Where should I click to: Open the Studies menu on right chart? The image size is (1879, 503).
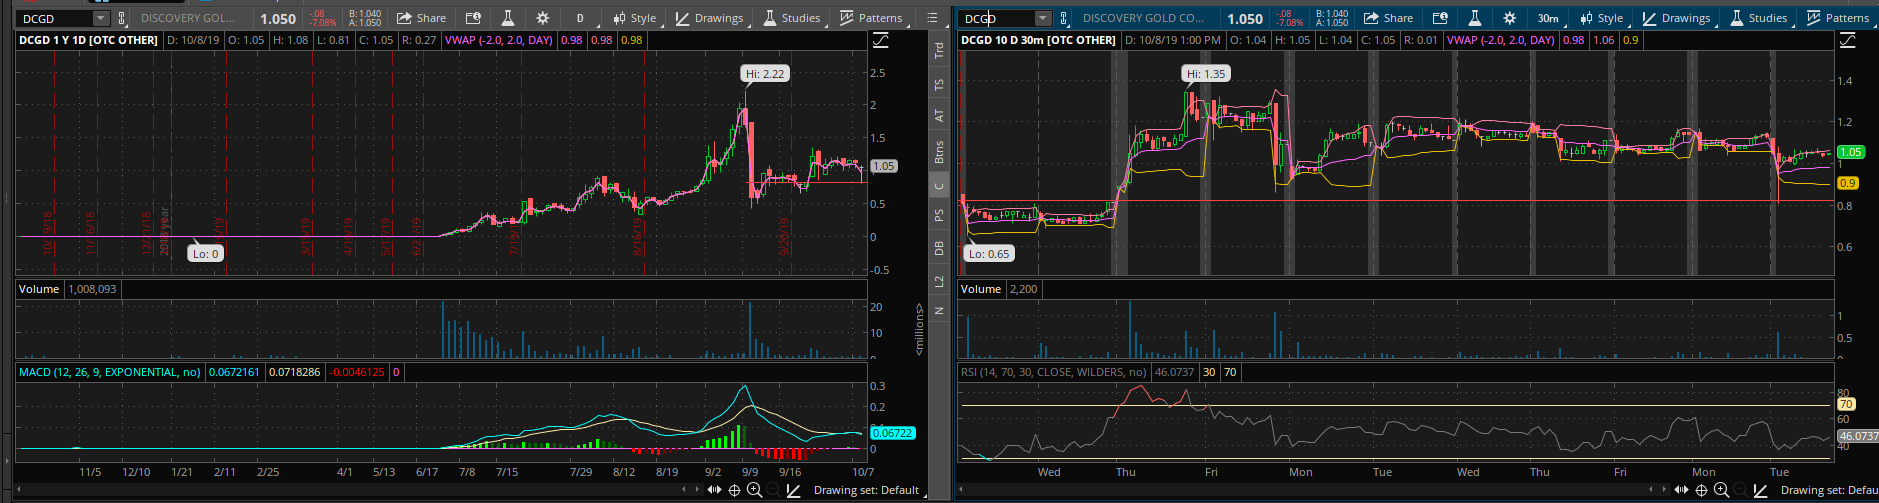coord(1759,18)
